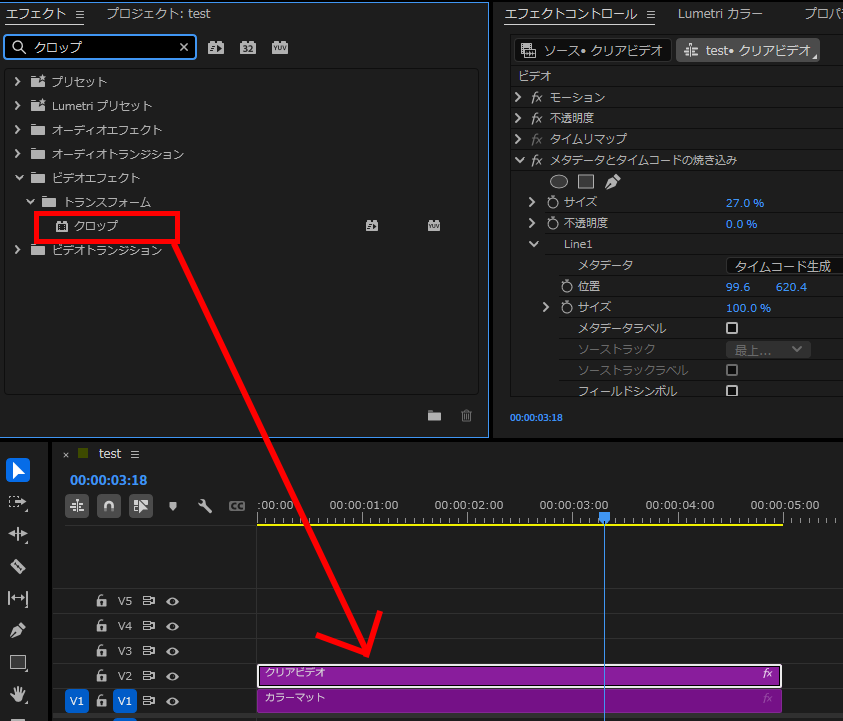Open ソーストラック dropdown

pyautogui.click(x=768, y=349)
